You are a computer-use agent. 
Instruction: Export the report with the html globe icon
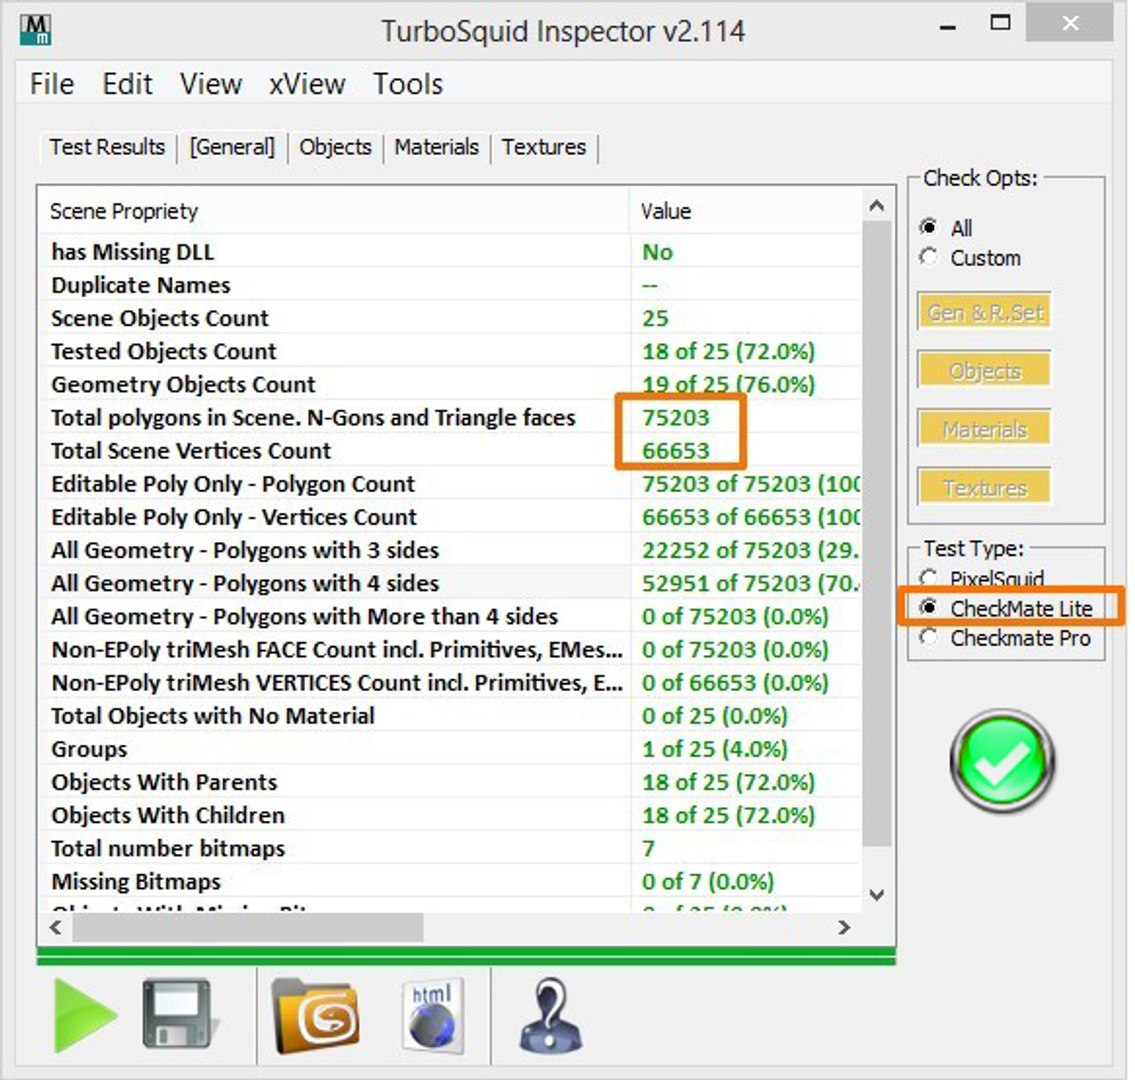click(433, 1015)
